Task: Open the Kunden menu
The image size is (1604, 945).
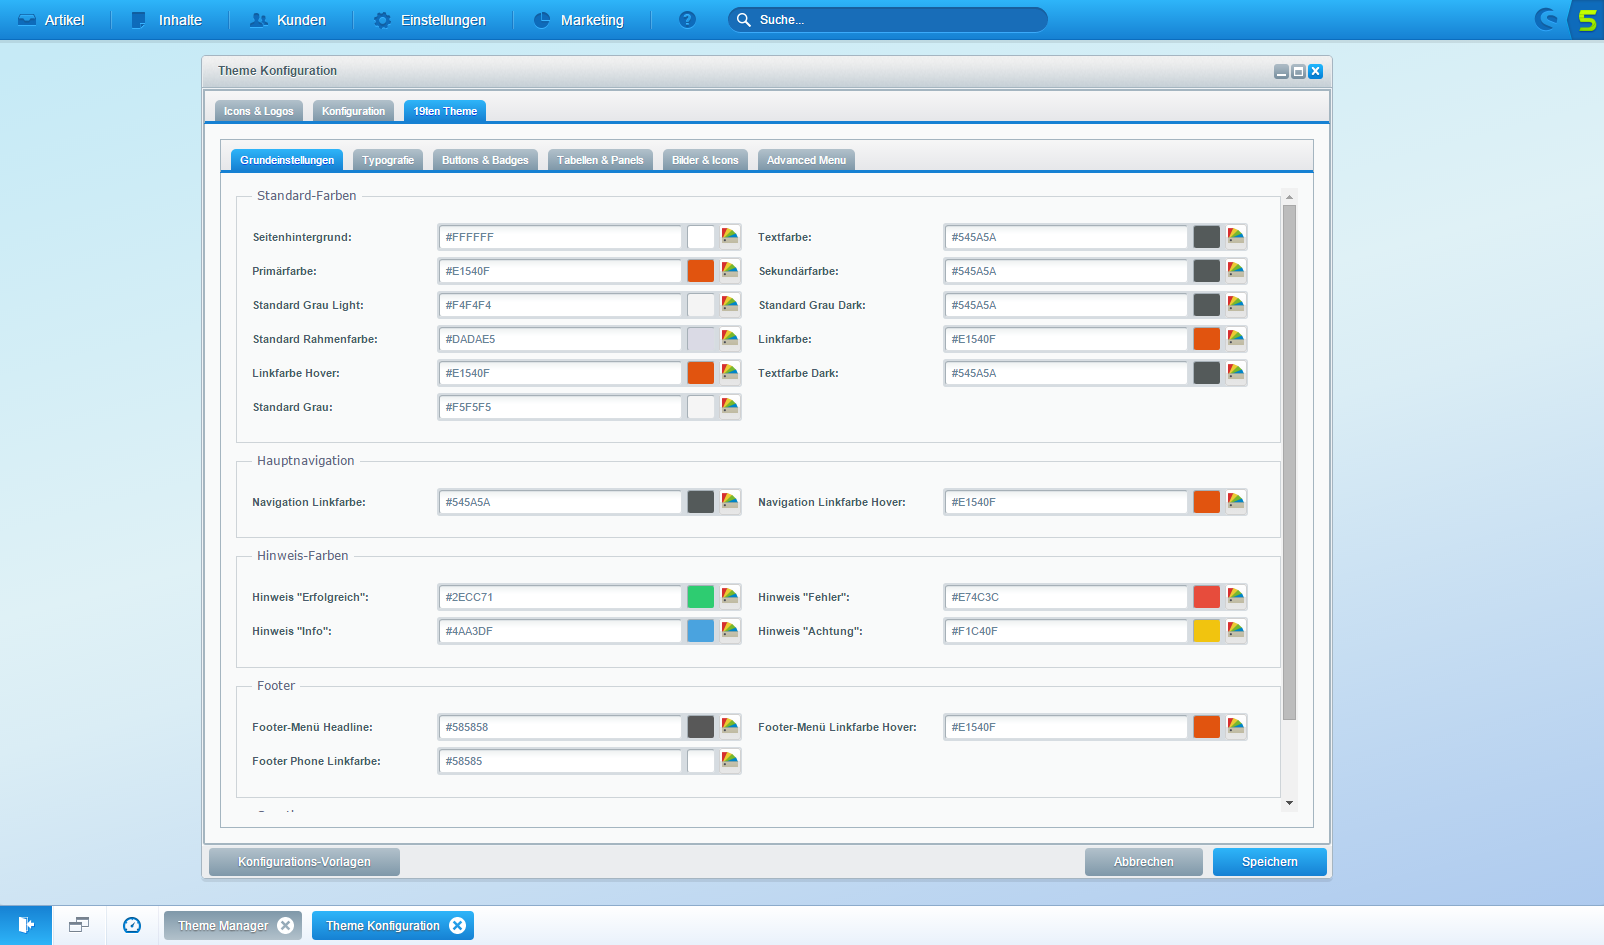Action: pos(288,20)
